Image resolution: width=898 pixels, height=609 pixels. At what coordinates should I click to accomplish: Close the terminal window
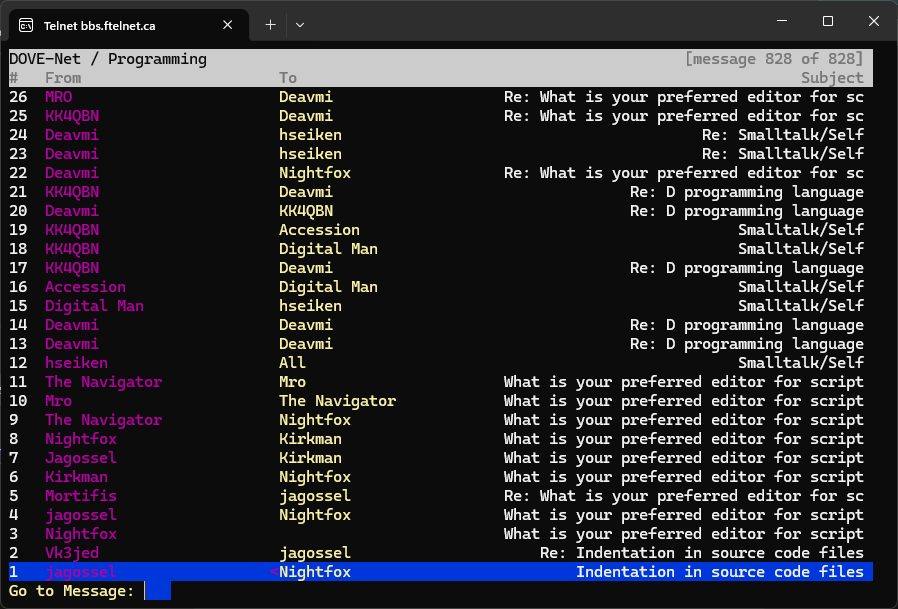coord(873,21)
